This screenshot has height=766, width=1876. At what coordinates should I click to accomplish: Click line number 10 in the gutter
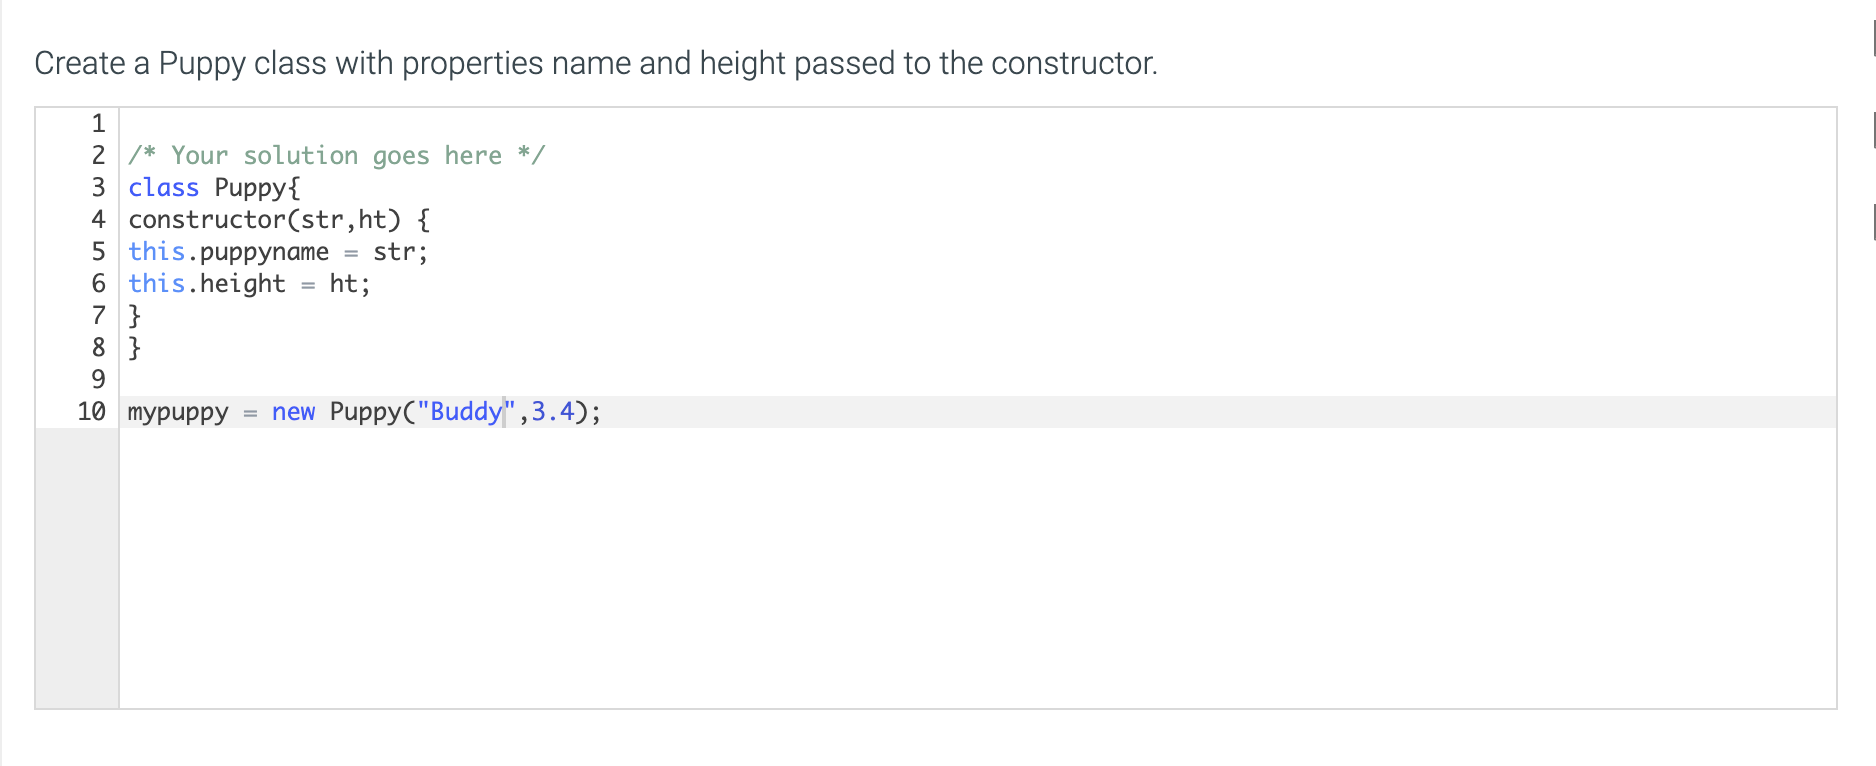pyautogui.click(x=91, y=411)
